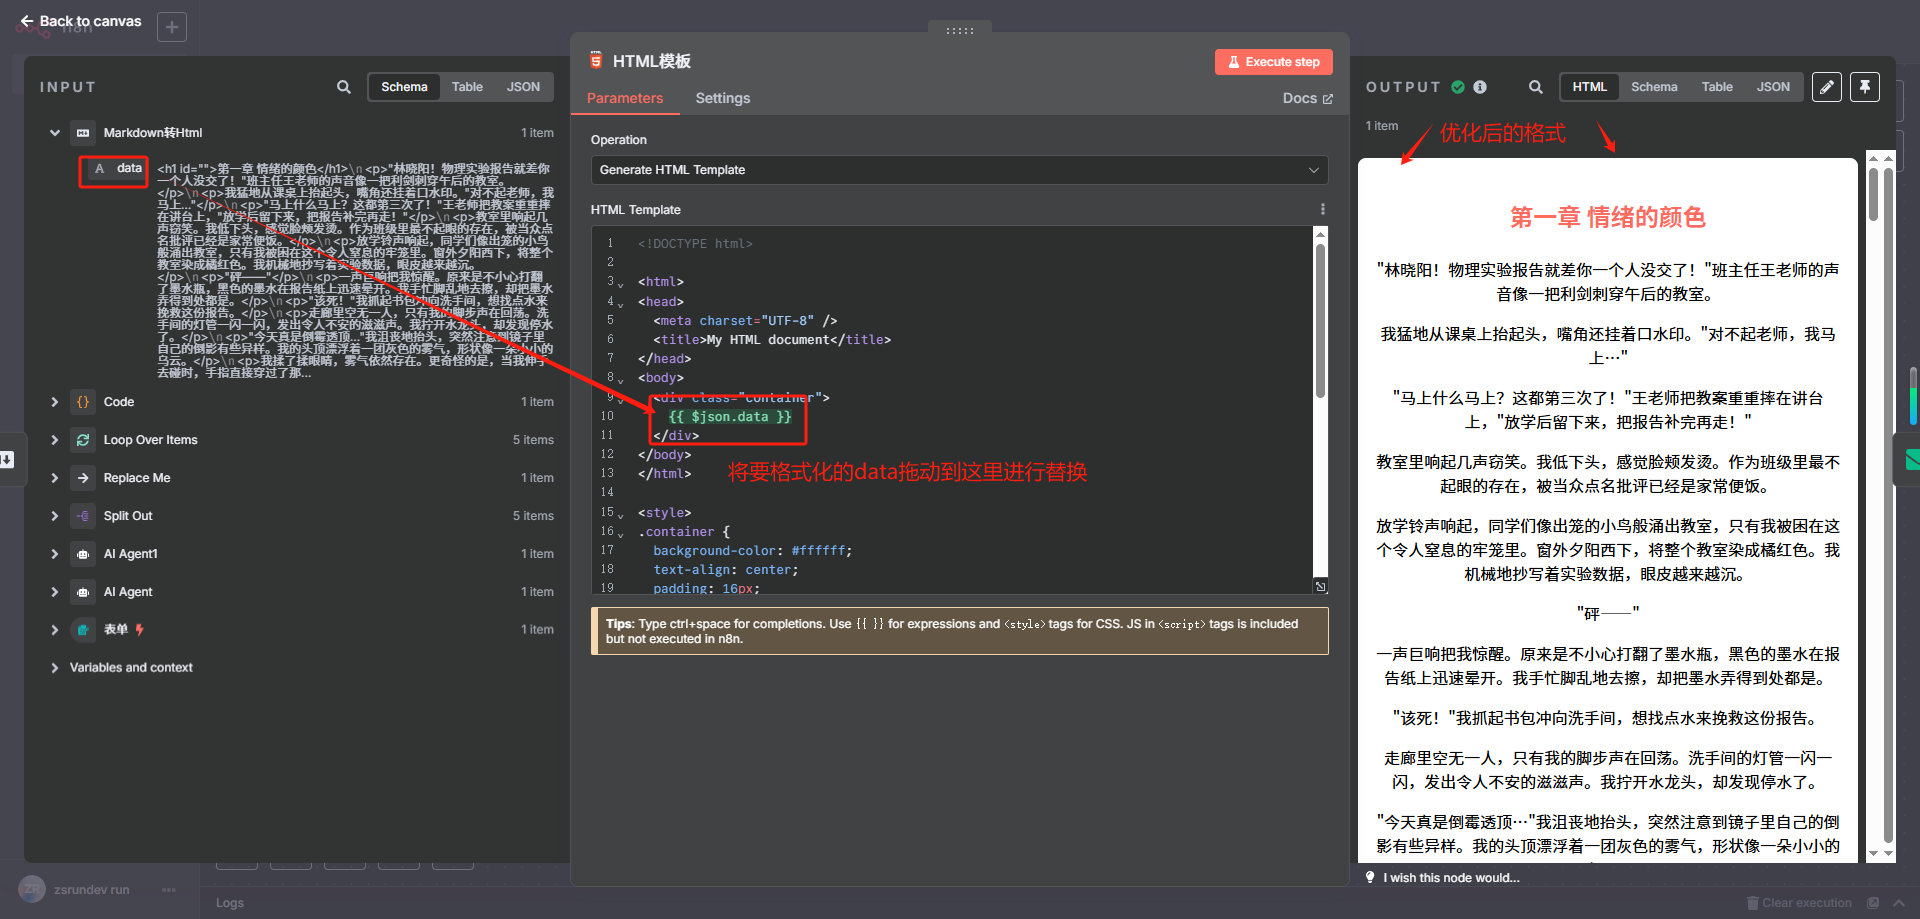Click the search icon in the OUTPUT panel
This screenshot has width=1920, height=919.
(1536, 87)
